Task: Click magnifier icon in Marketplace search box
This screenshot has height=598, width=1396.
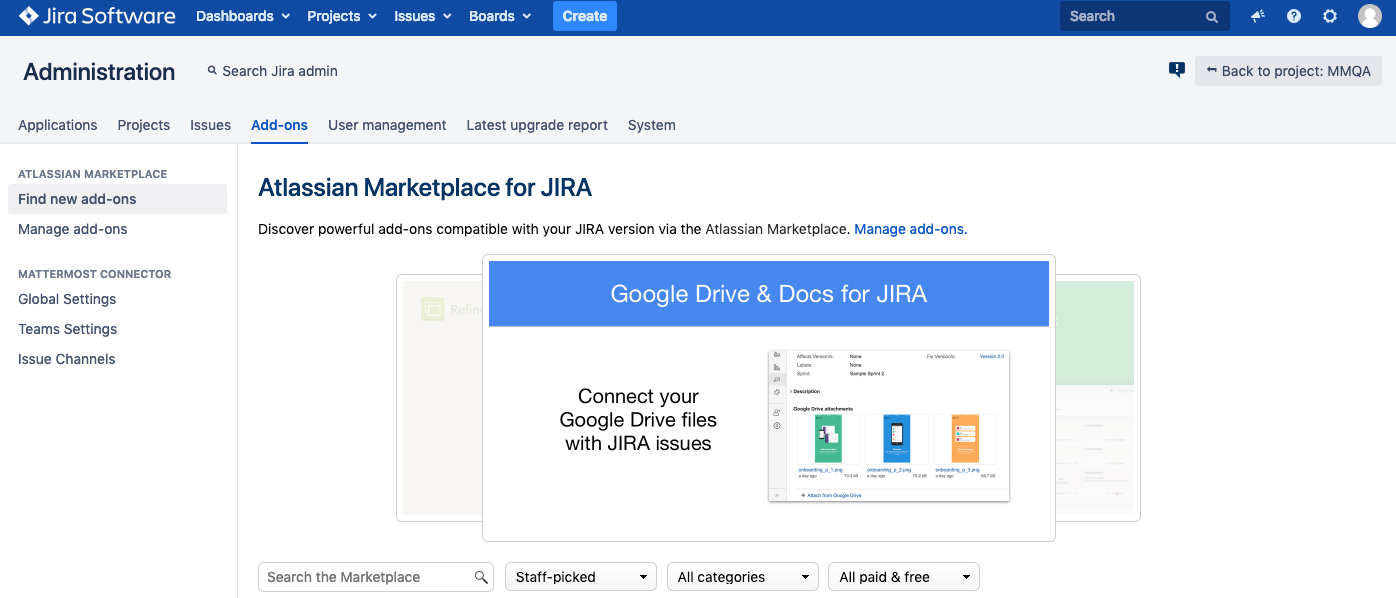Action: pos(481,577)
